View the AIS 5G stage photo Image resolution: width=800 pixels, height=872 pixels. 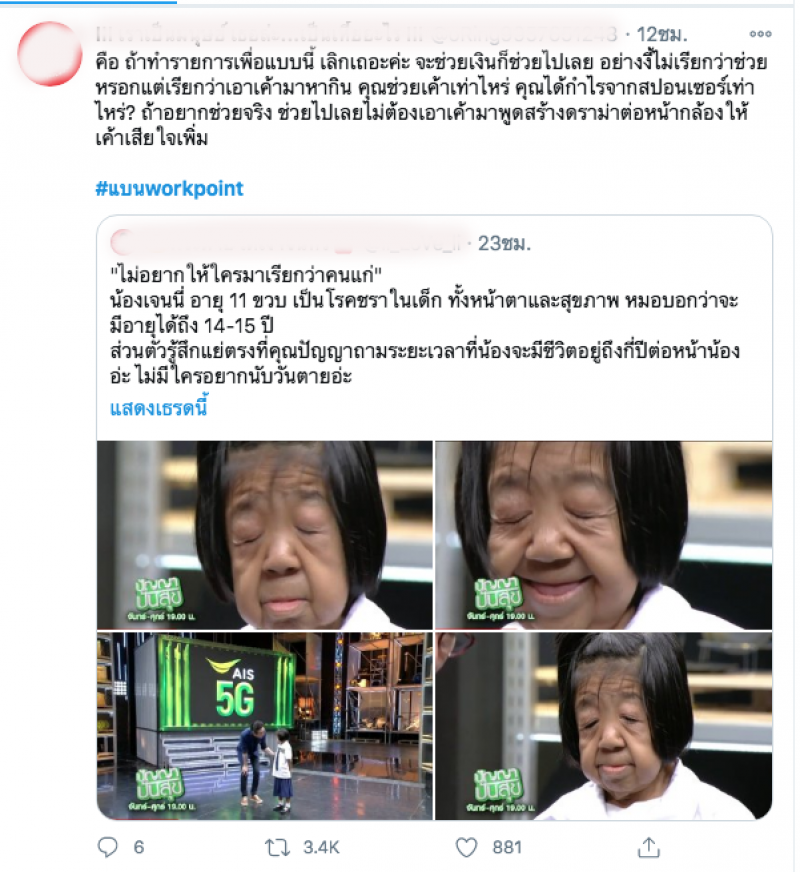tap(265, 726)
